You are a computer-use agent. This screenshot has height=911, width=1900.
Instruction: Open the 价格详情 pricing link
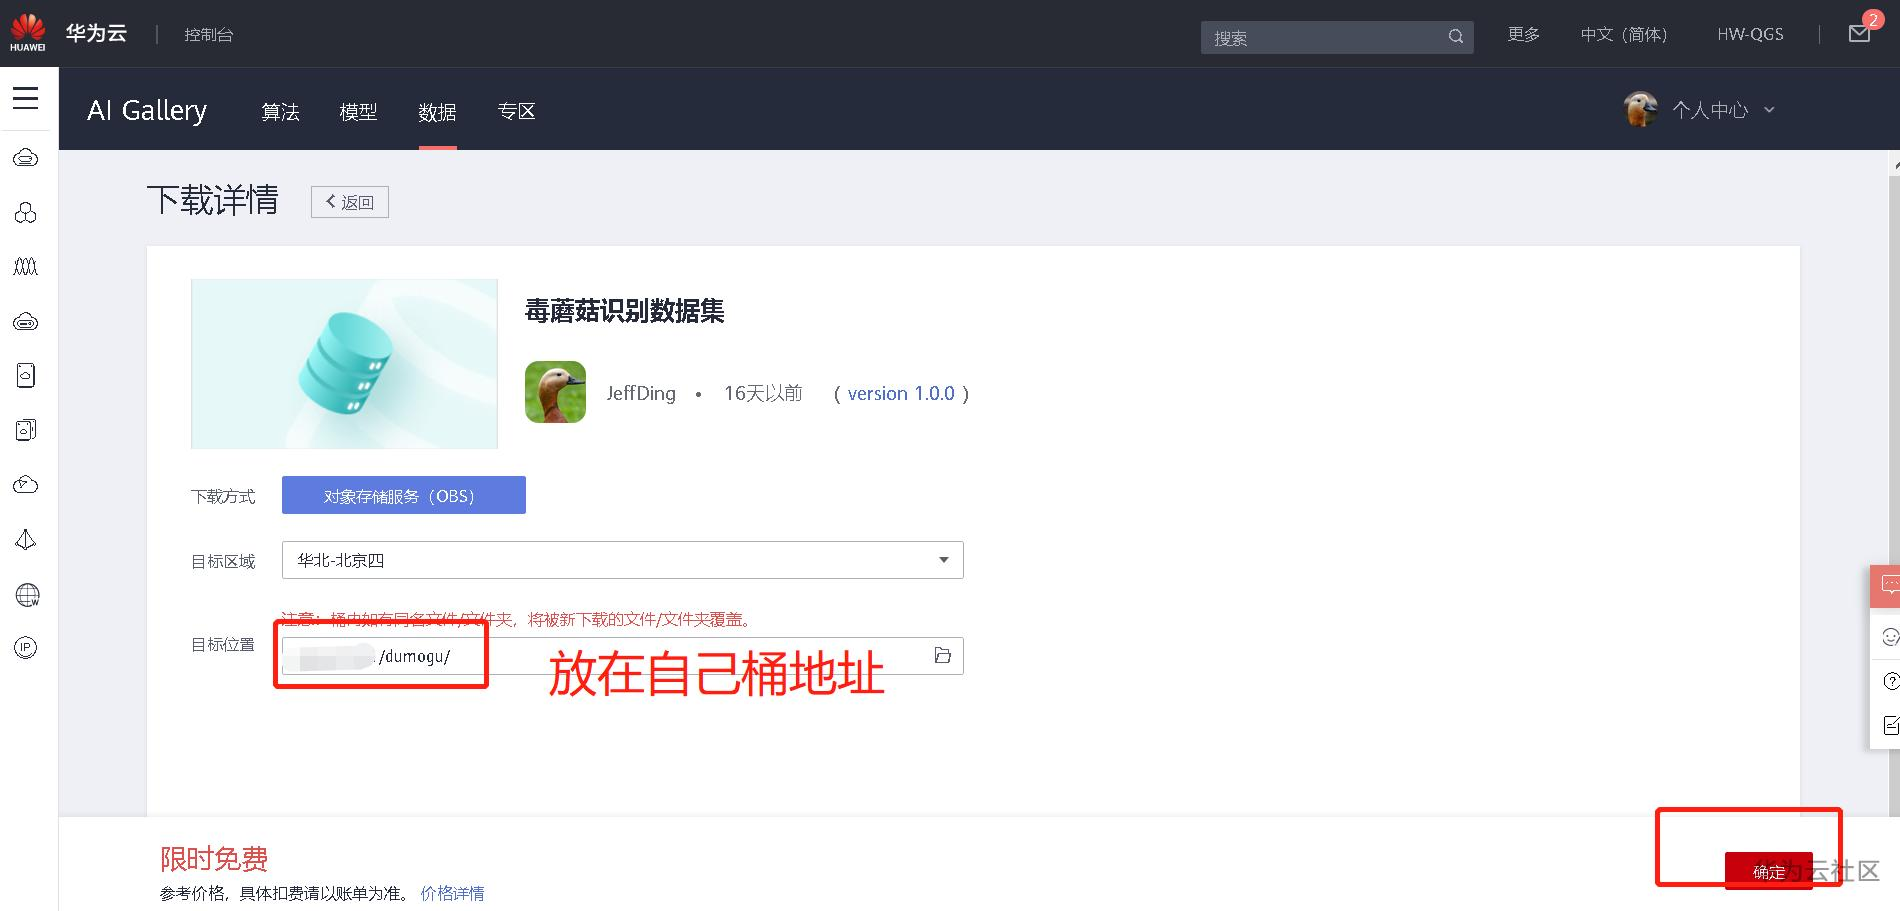coord(452,893)
